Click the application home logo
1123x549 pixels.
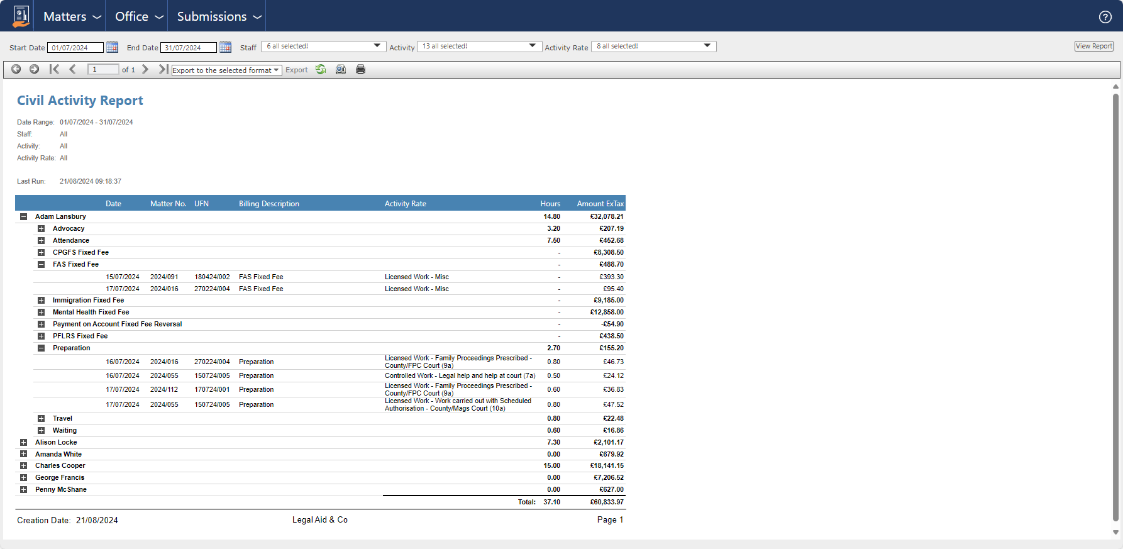(x=20, y=16)
